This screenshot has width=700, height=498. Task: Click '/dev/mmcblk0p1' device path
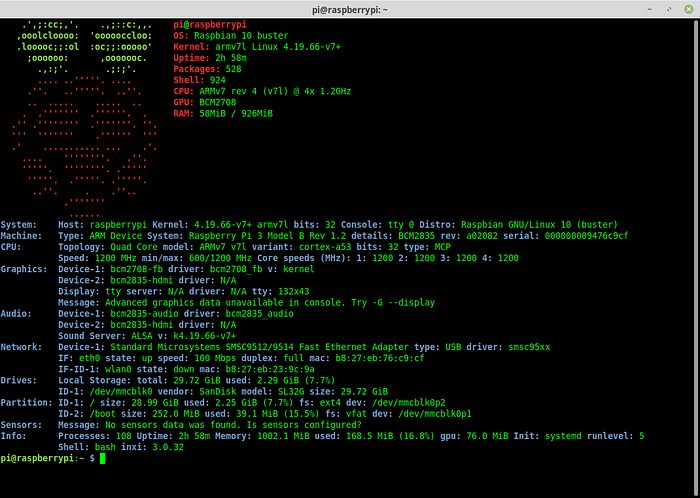coord(435,414)
